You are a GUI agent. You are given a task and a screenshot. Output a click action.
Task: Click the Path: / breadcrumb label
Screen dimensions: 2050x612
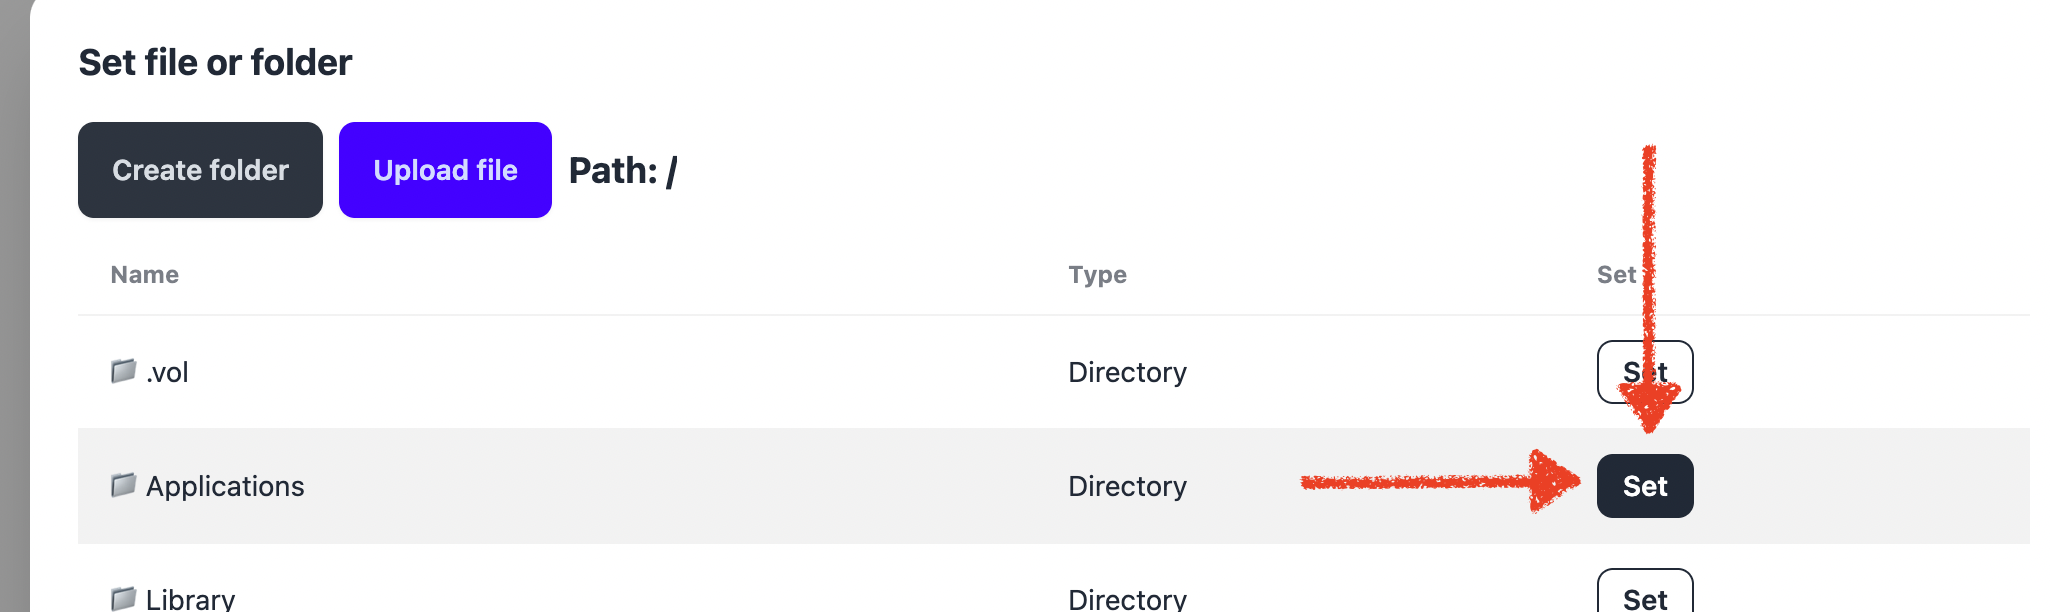coord(622,169)
